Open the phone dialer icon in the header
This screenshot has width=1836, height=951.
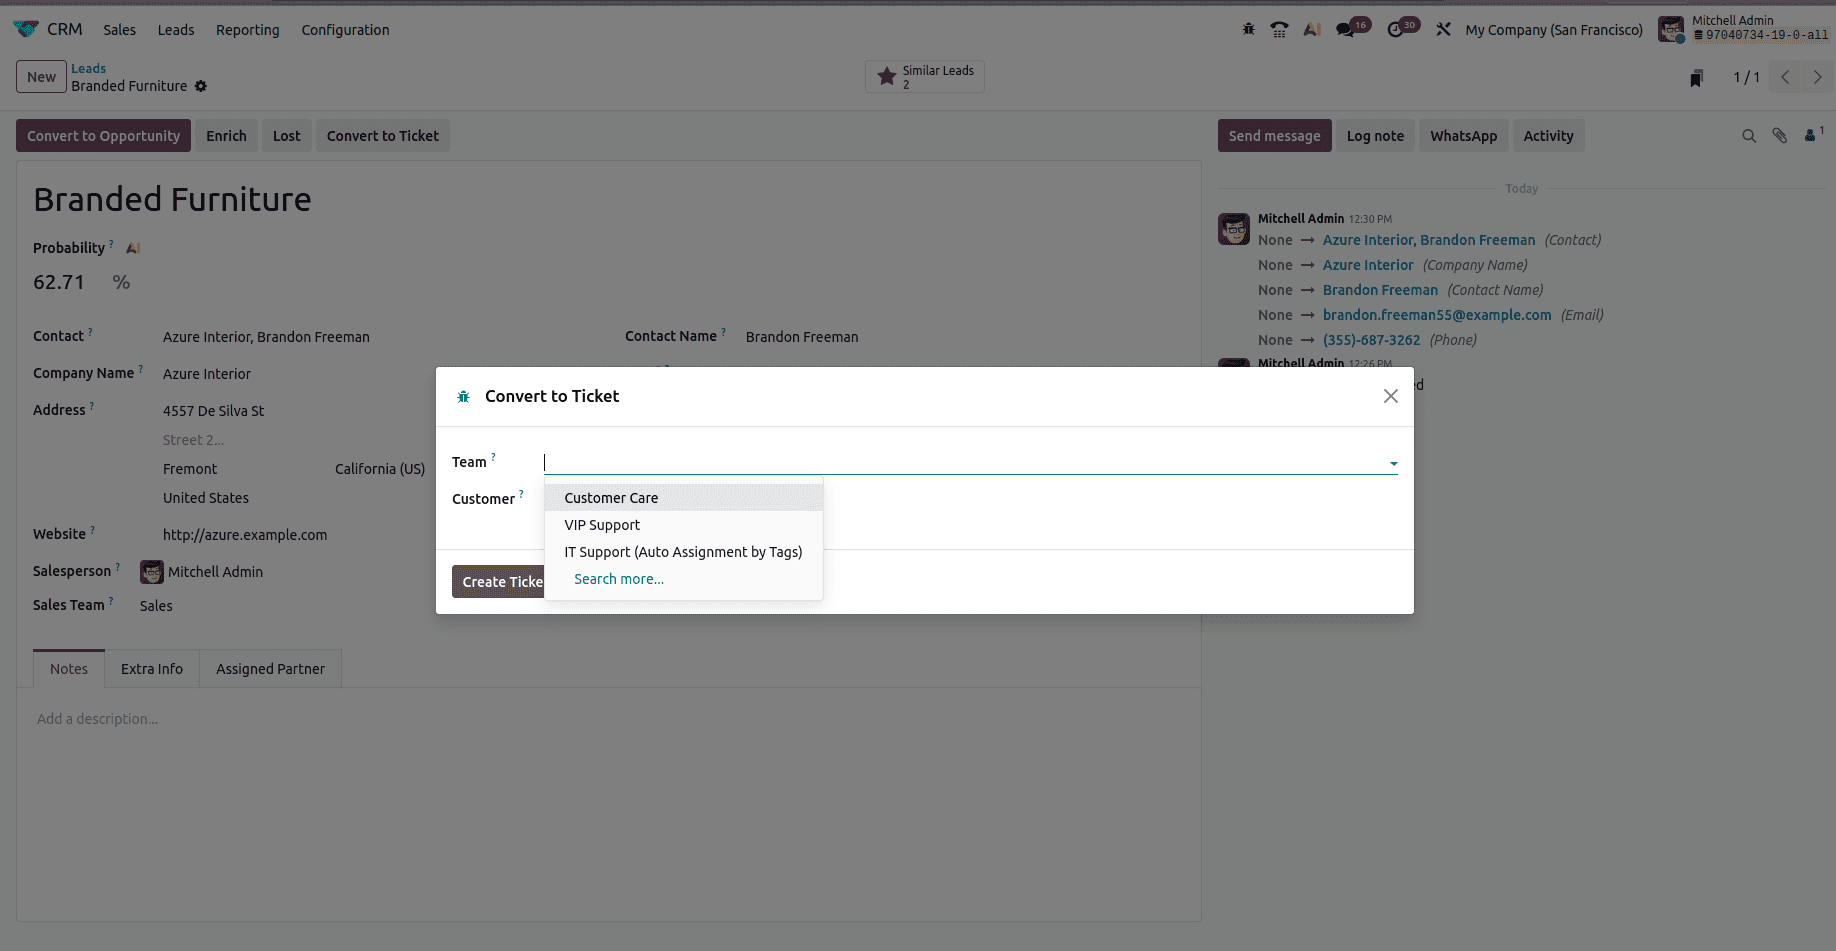[1280, 29]
